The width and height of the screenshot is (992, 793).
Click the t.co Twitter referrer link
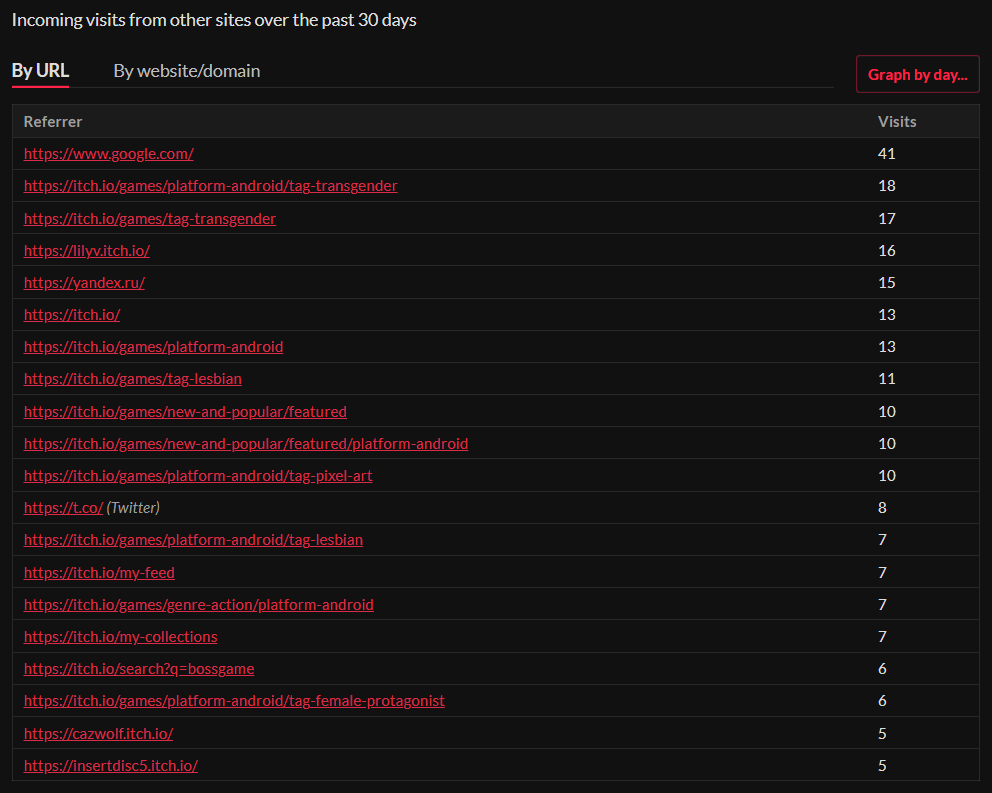pos(64,507)
